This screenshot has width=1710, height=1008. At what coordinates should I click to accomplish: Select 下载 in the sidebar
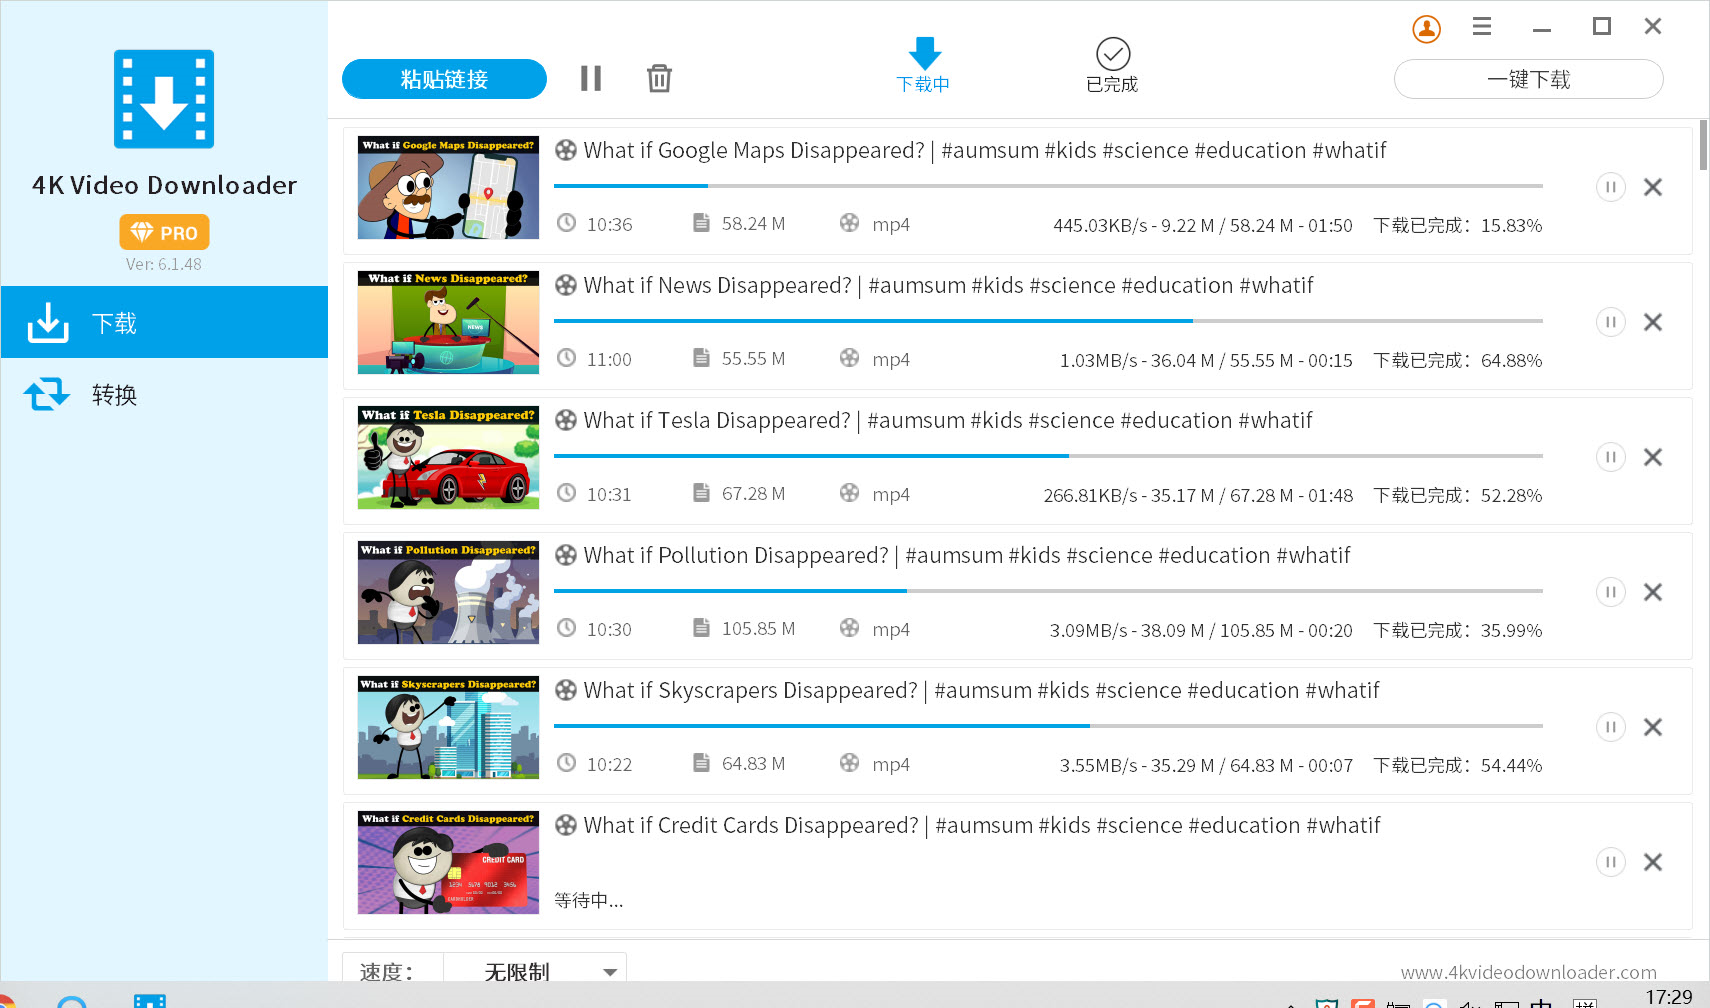[x=164, y=322]
